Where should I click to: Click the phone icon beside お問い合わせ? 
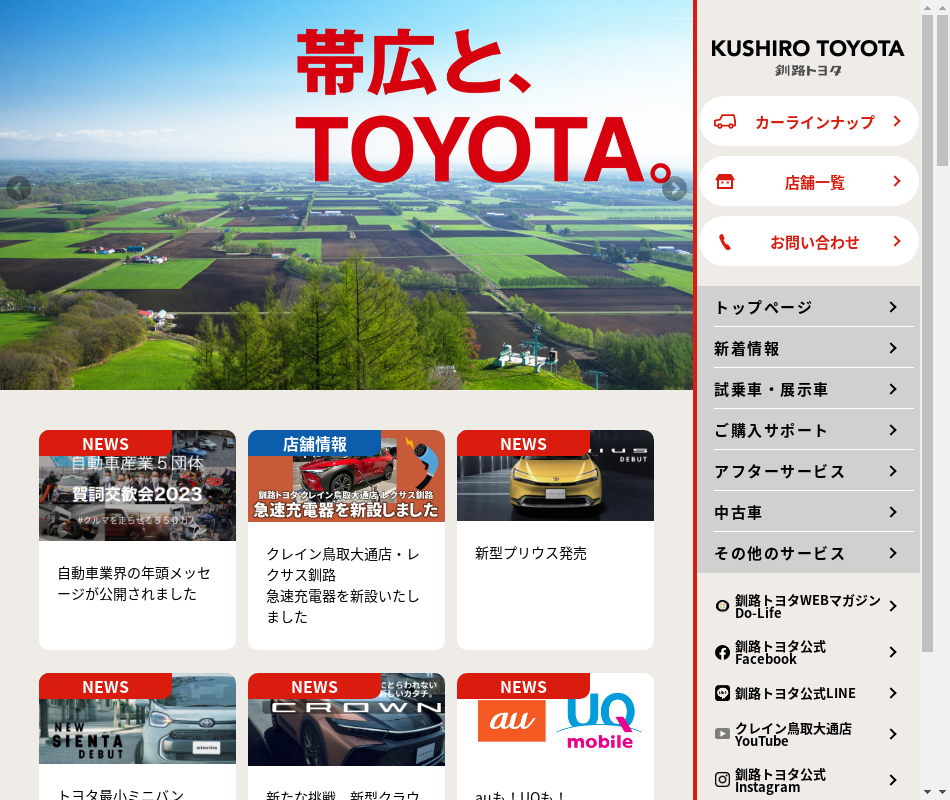[x=725, y=242]
